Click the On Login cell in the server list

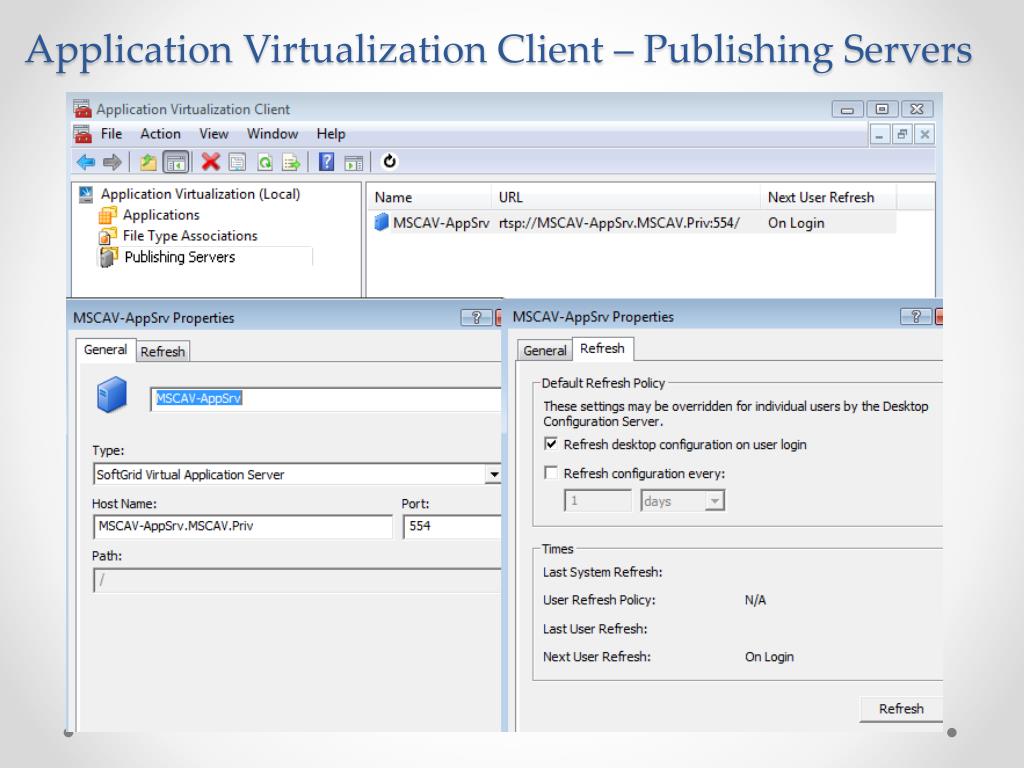click(796, 223)
